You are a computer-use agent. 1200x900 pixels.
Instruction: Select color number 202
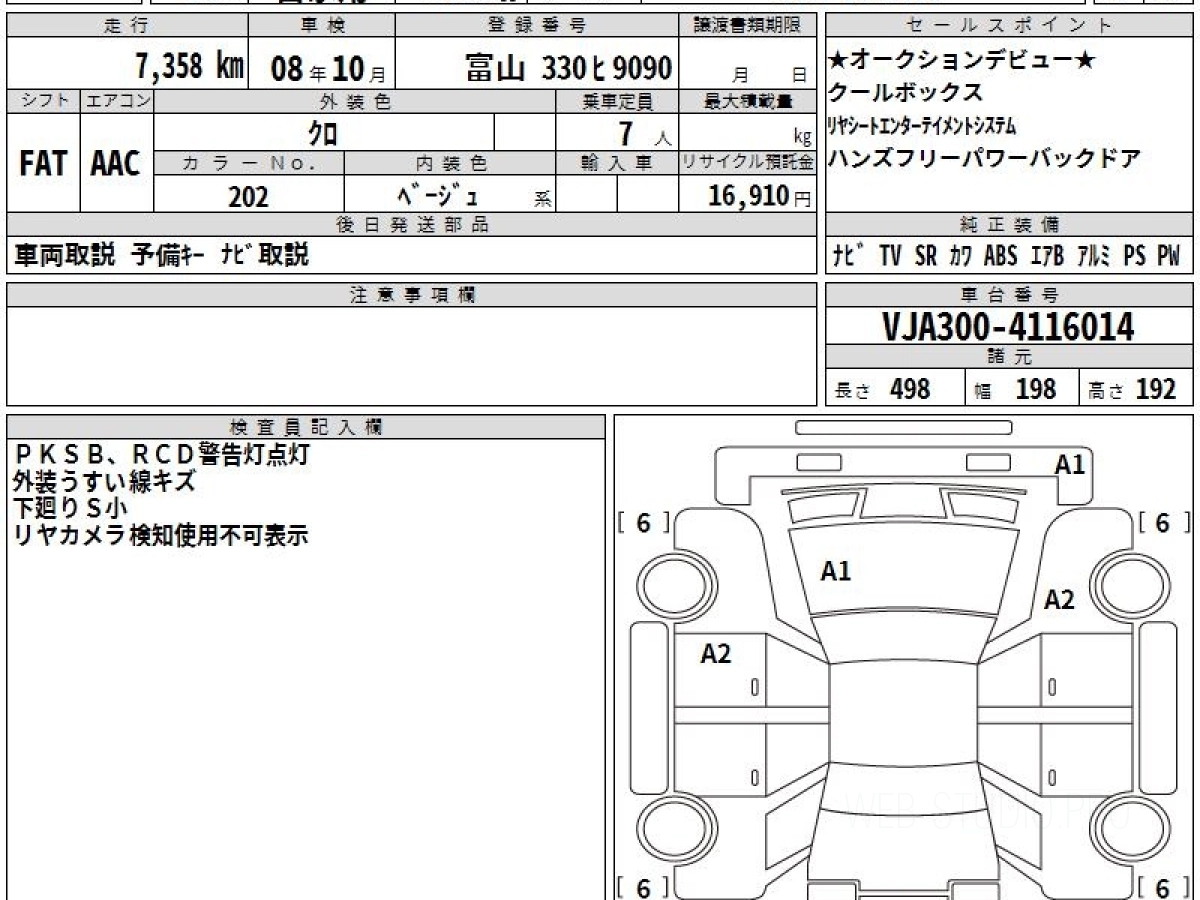248,196
